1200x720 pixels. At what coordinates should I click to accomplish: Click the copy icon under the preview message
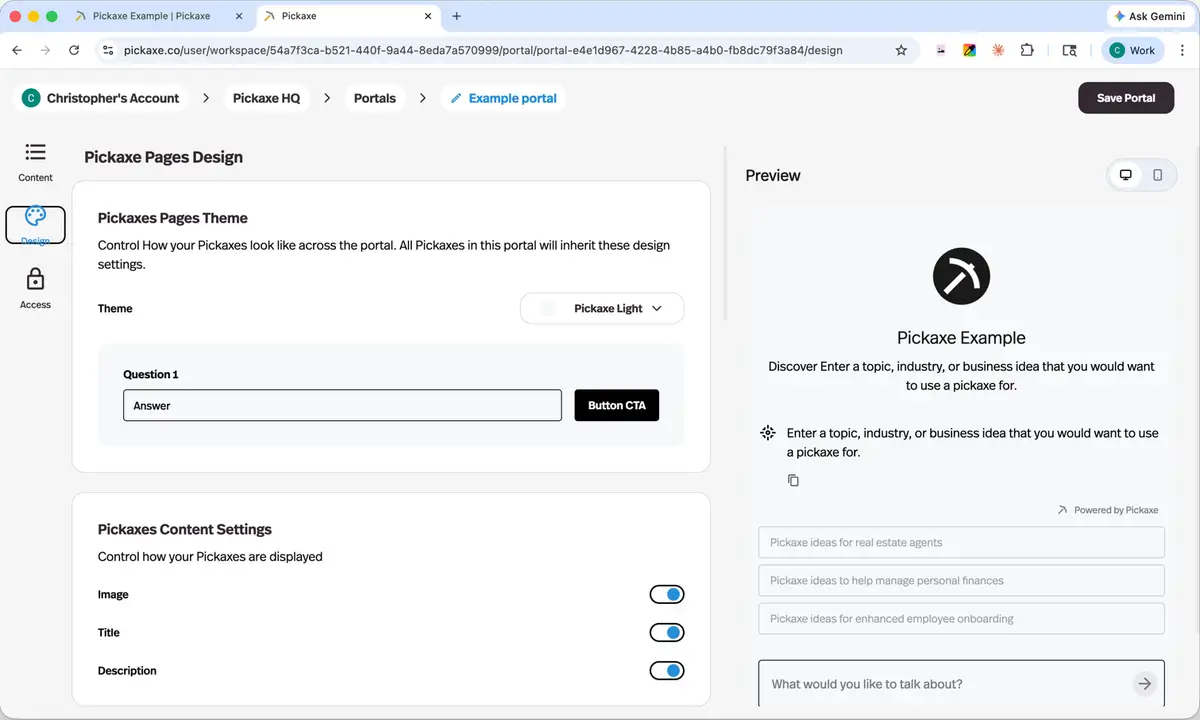pos(793,481)
